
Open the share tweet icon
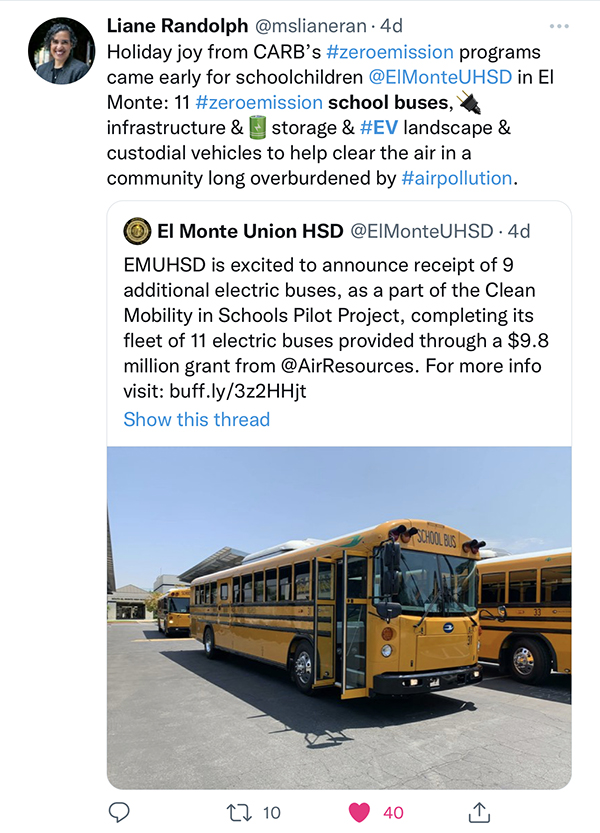pyautogui.click(x=479, y=812)
